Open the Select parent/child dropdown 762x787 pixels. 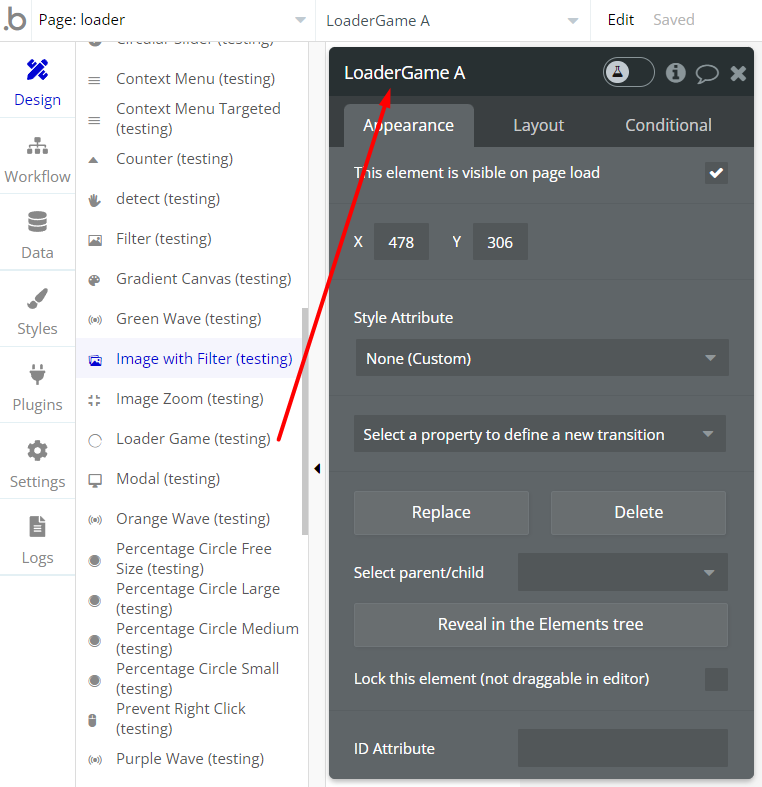point(622,572)
